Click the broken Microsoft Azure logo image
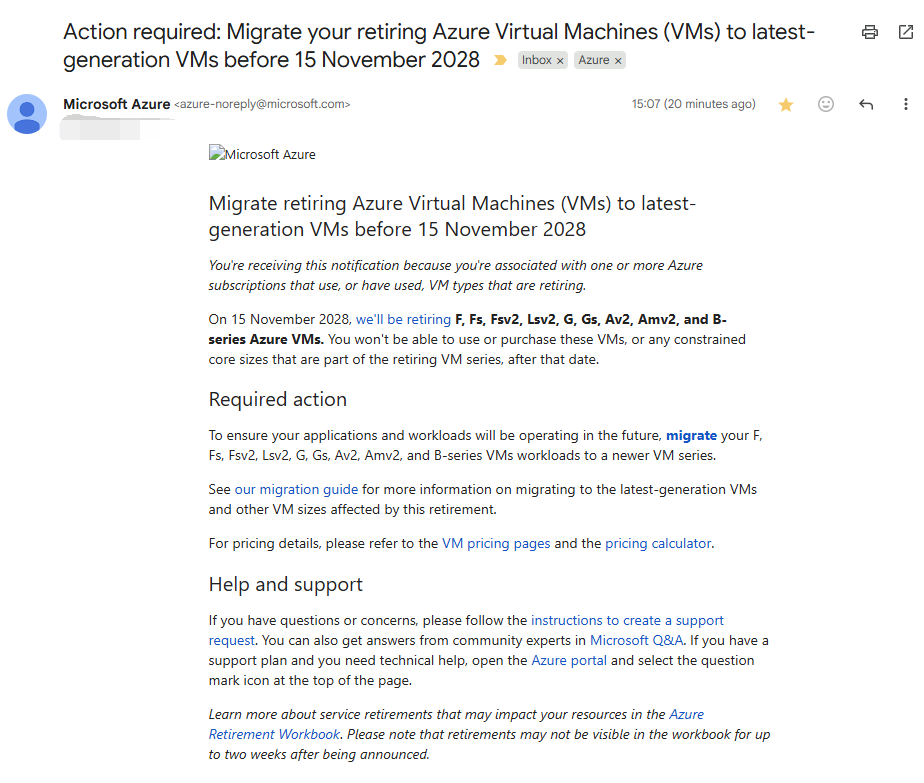This screenshot has width=924, height=783. pyautogui.click(x=262, y=154)
